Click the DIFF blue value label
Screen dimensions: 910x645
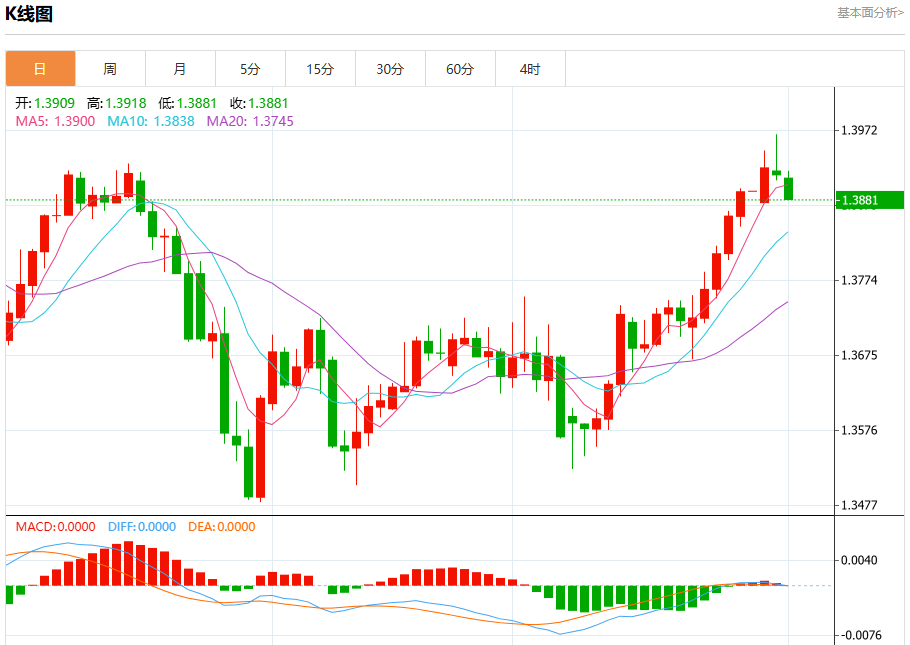tap(142, 527)
